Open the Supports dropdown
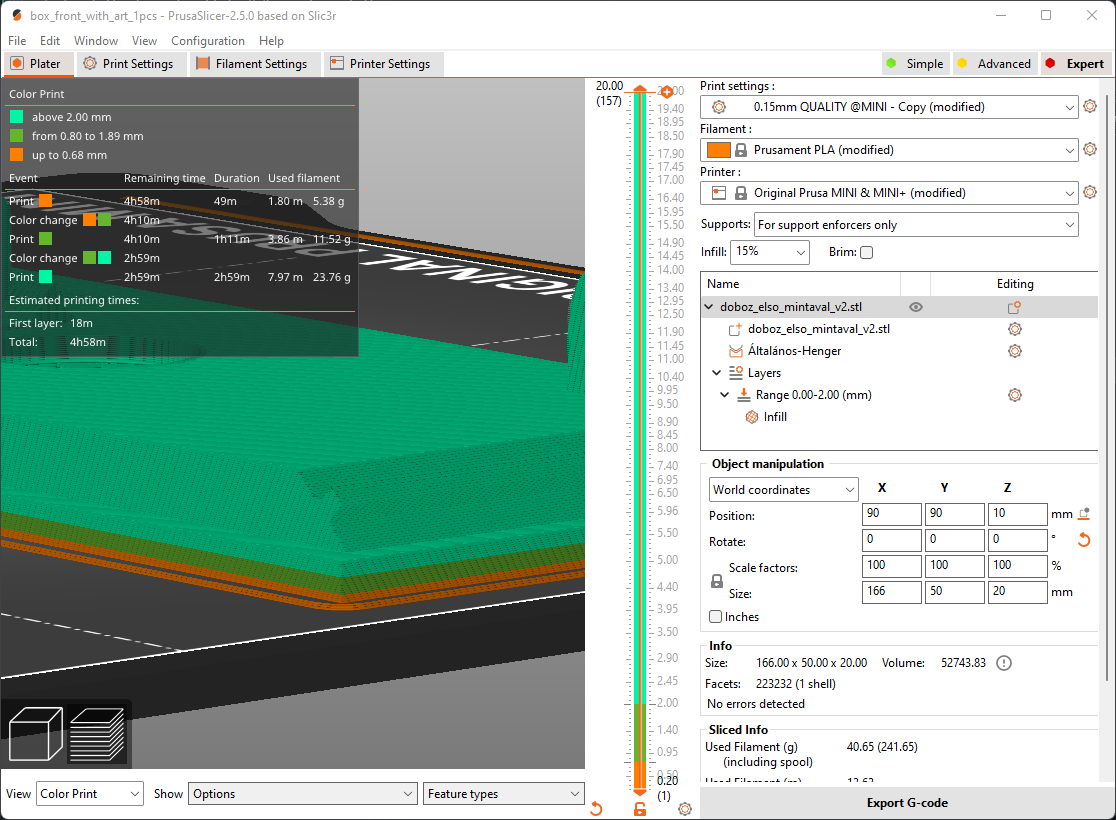 (916, 225)
